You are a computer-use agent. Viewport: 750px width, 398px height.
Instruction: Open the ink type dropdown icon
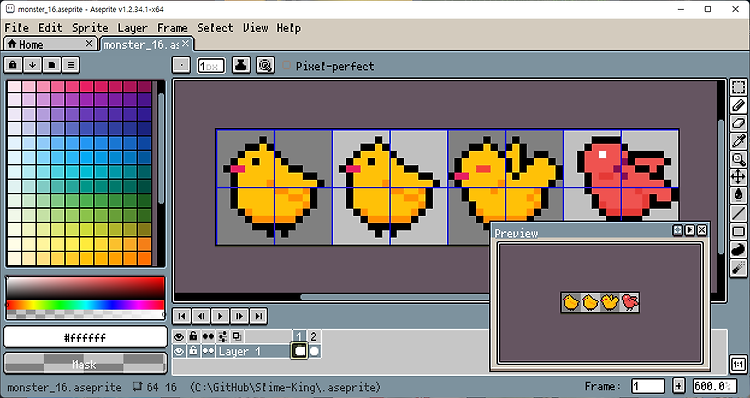tap(241, 65)
